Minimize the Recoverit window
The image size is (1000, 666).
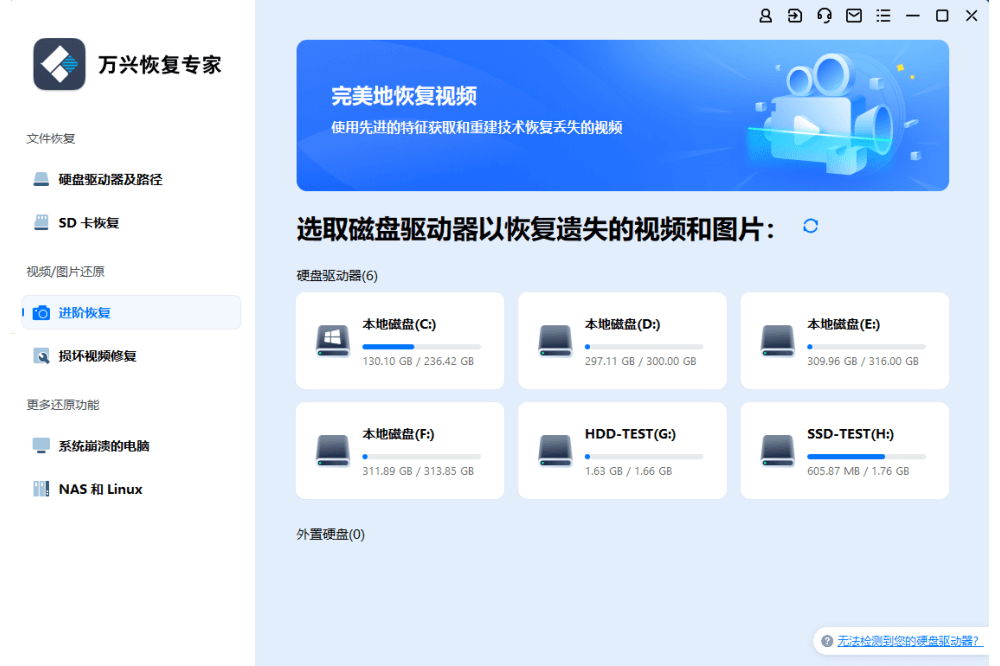pyautogui.click(x=913, y=16)
